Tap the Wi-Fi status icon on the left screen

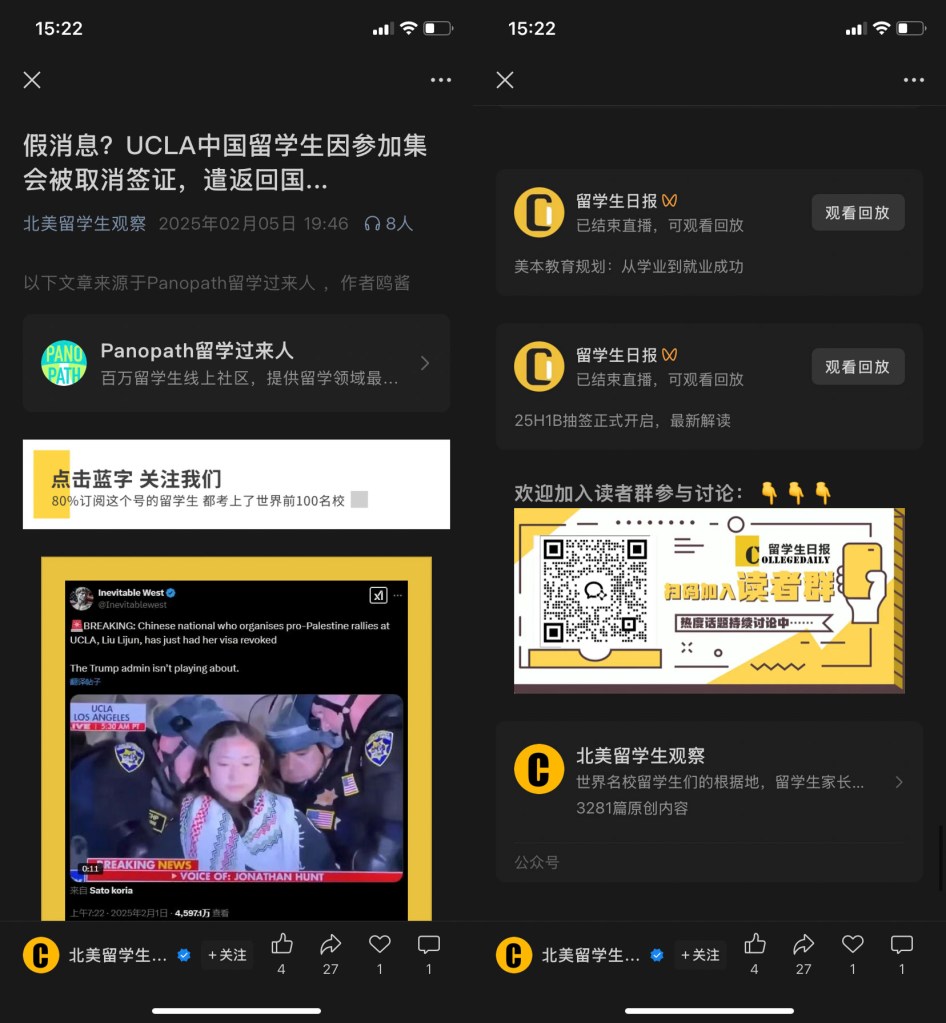tap(408, 28)
